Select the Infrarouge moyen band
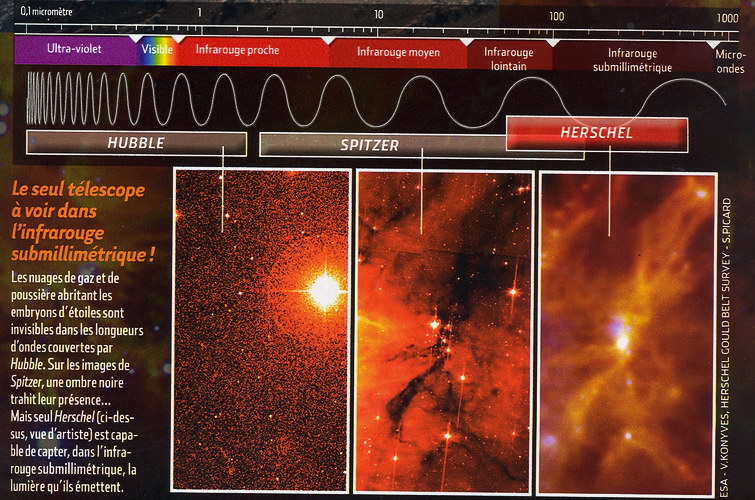Screen dimensions: 755x500 (x=398, y=53)
